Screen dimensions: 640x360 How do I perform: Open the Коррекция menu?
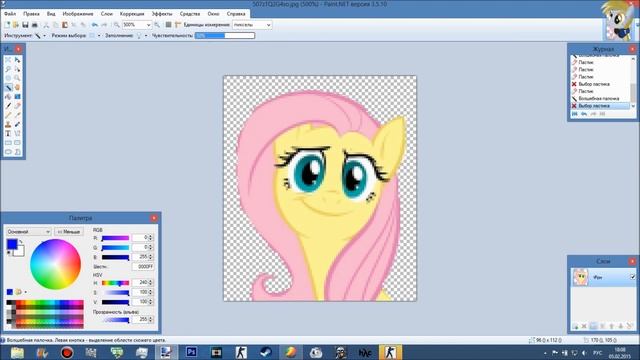click(132, 14)
